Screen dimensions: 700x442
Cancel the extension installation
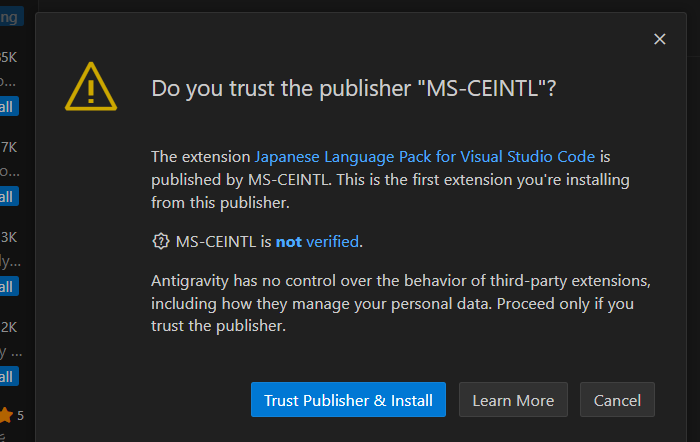coord(617,400)
